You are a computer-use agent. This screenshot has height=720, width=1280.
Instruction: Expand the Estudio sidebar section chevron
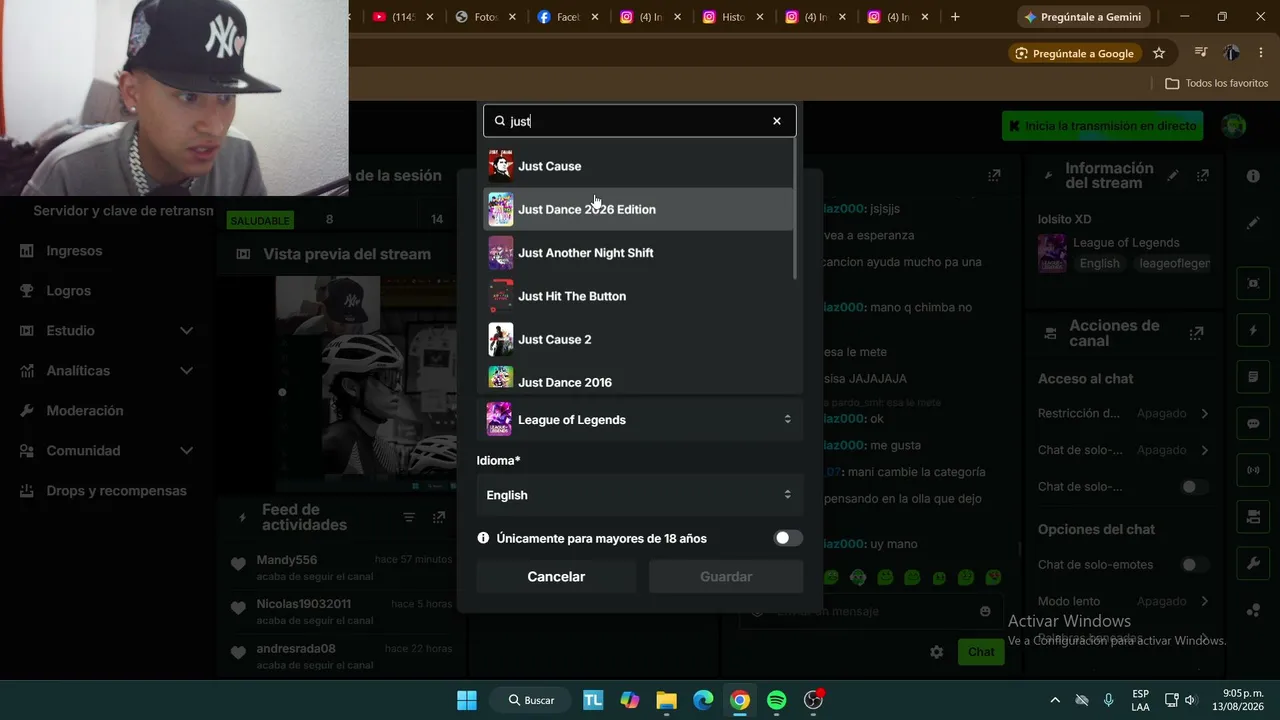(x=186, y=331)
